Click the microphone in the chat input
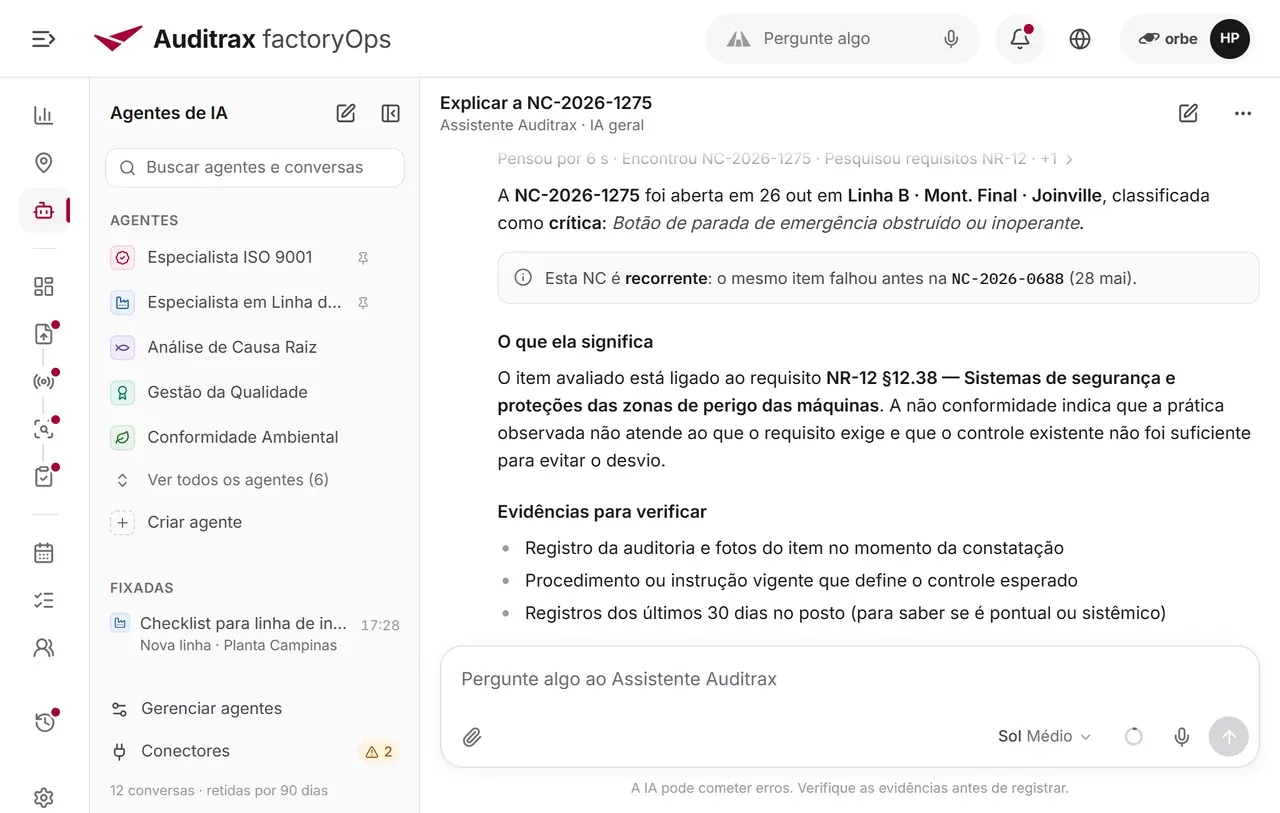The image size is (1280, 813). pos(1182,737)
